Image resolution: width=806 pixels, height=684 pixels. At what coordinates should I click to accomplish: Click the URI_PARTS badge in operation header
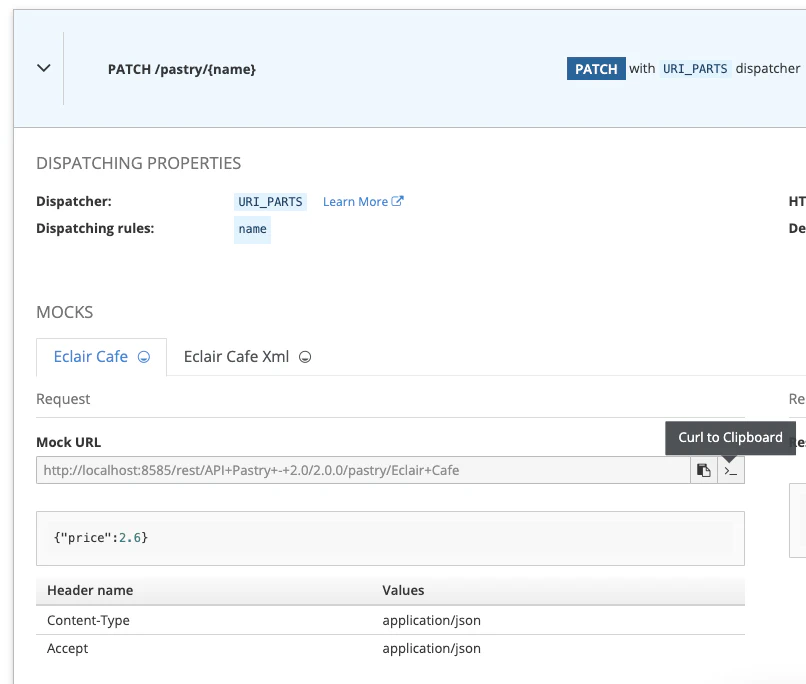coord(695,69)
